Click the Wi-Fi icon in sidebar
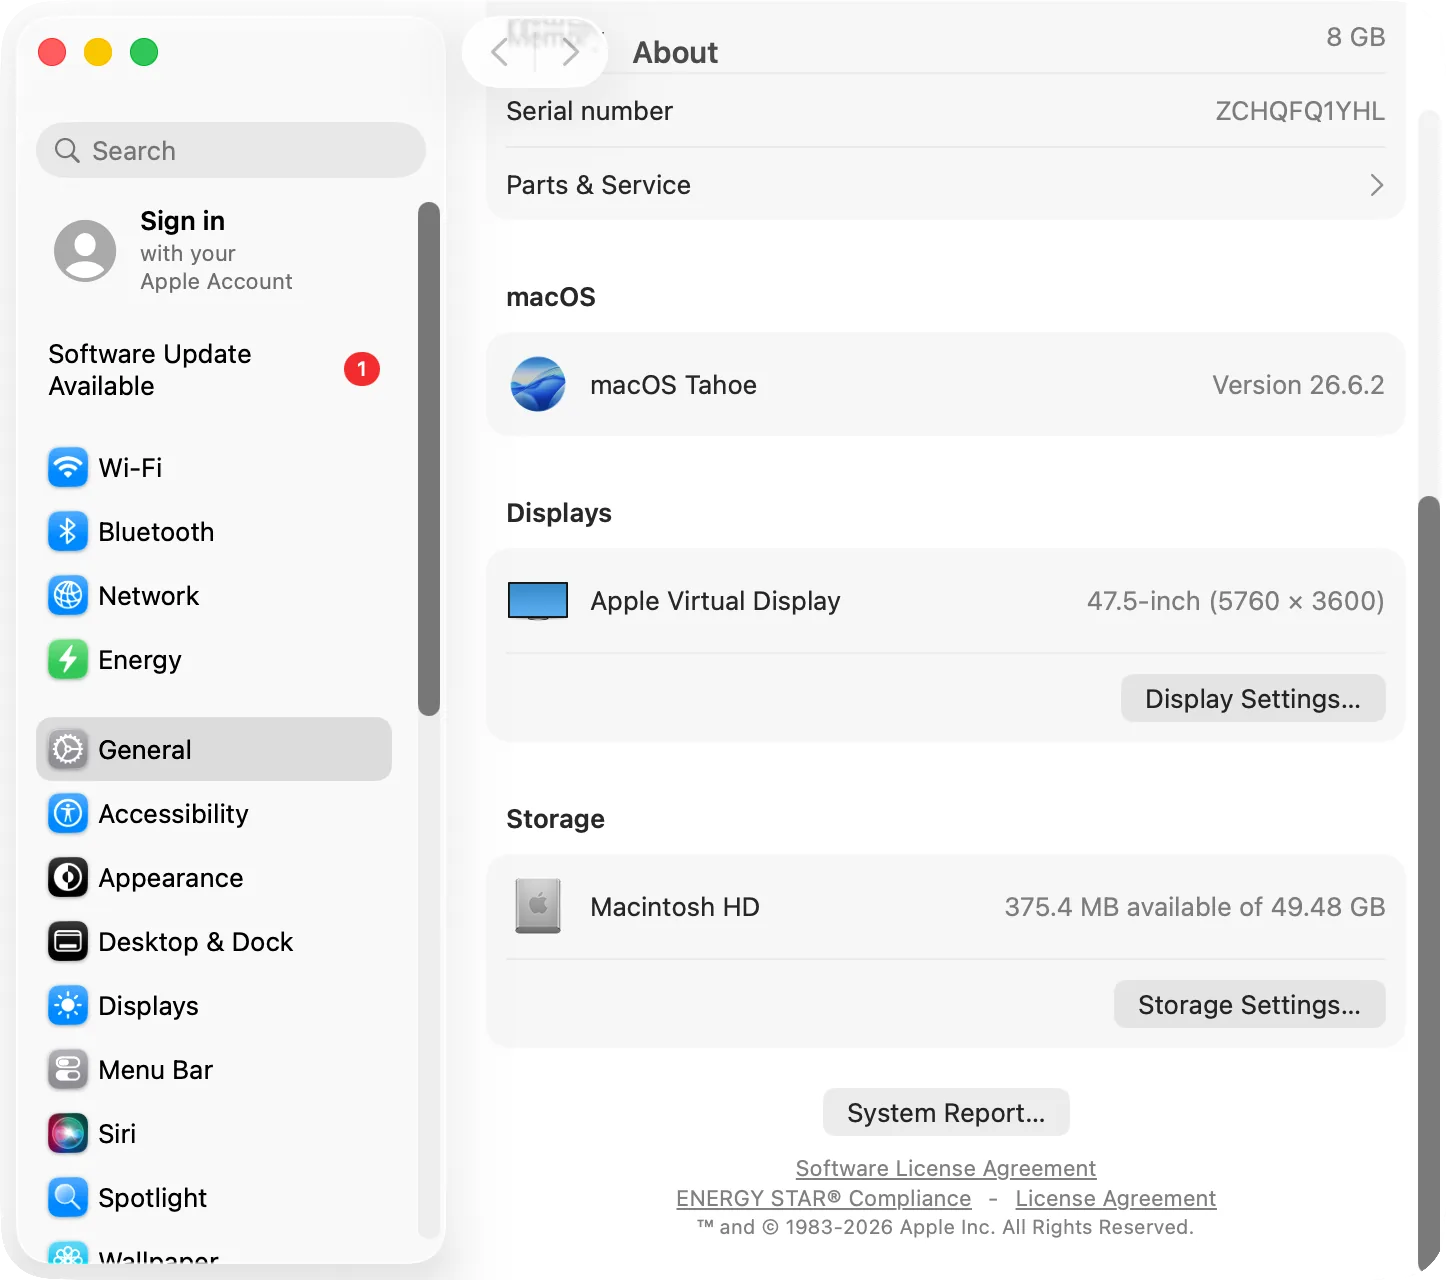Viewport: 1446px width, 1280px height. [68, 467]
